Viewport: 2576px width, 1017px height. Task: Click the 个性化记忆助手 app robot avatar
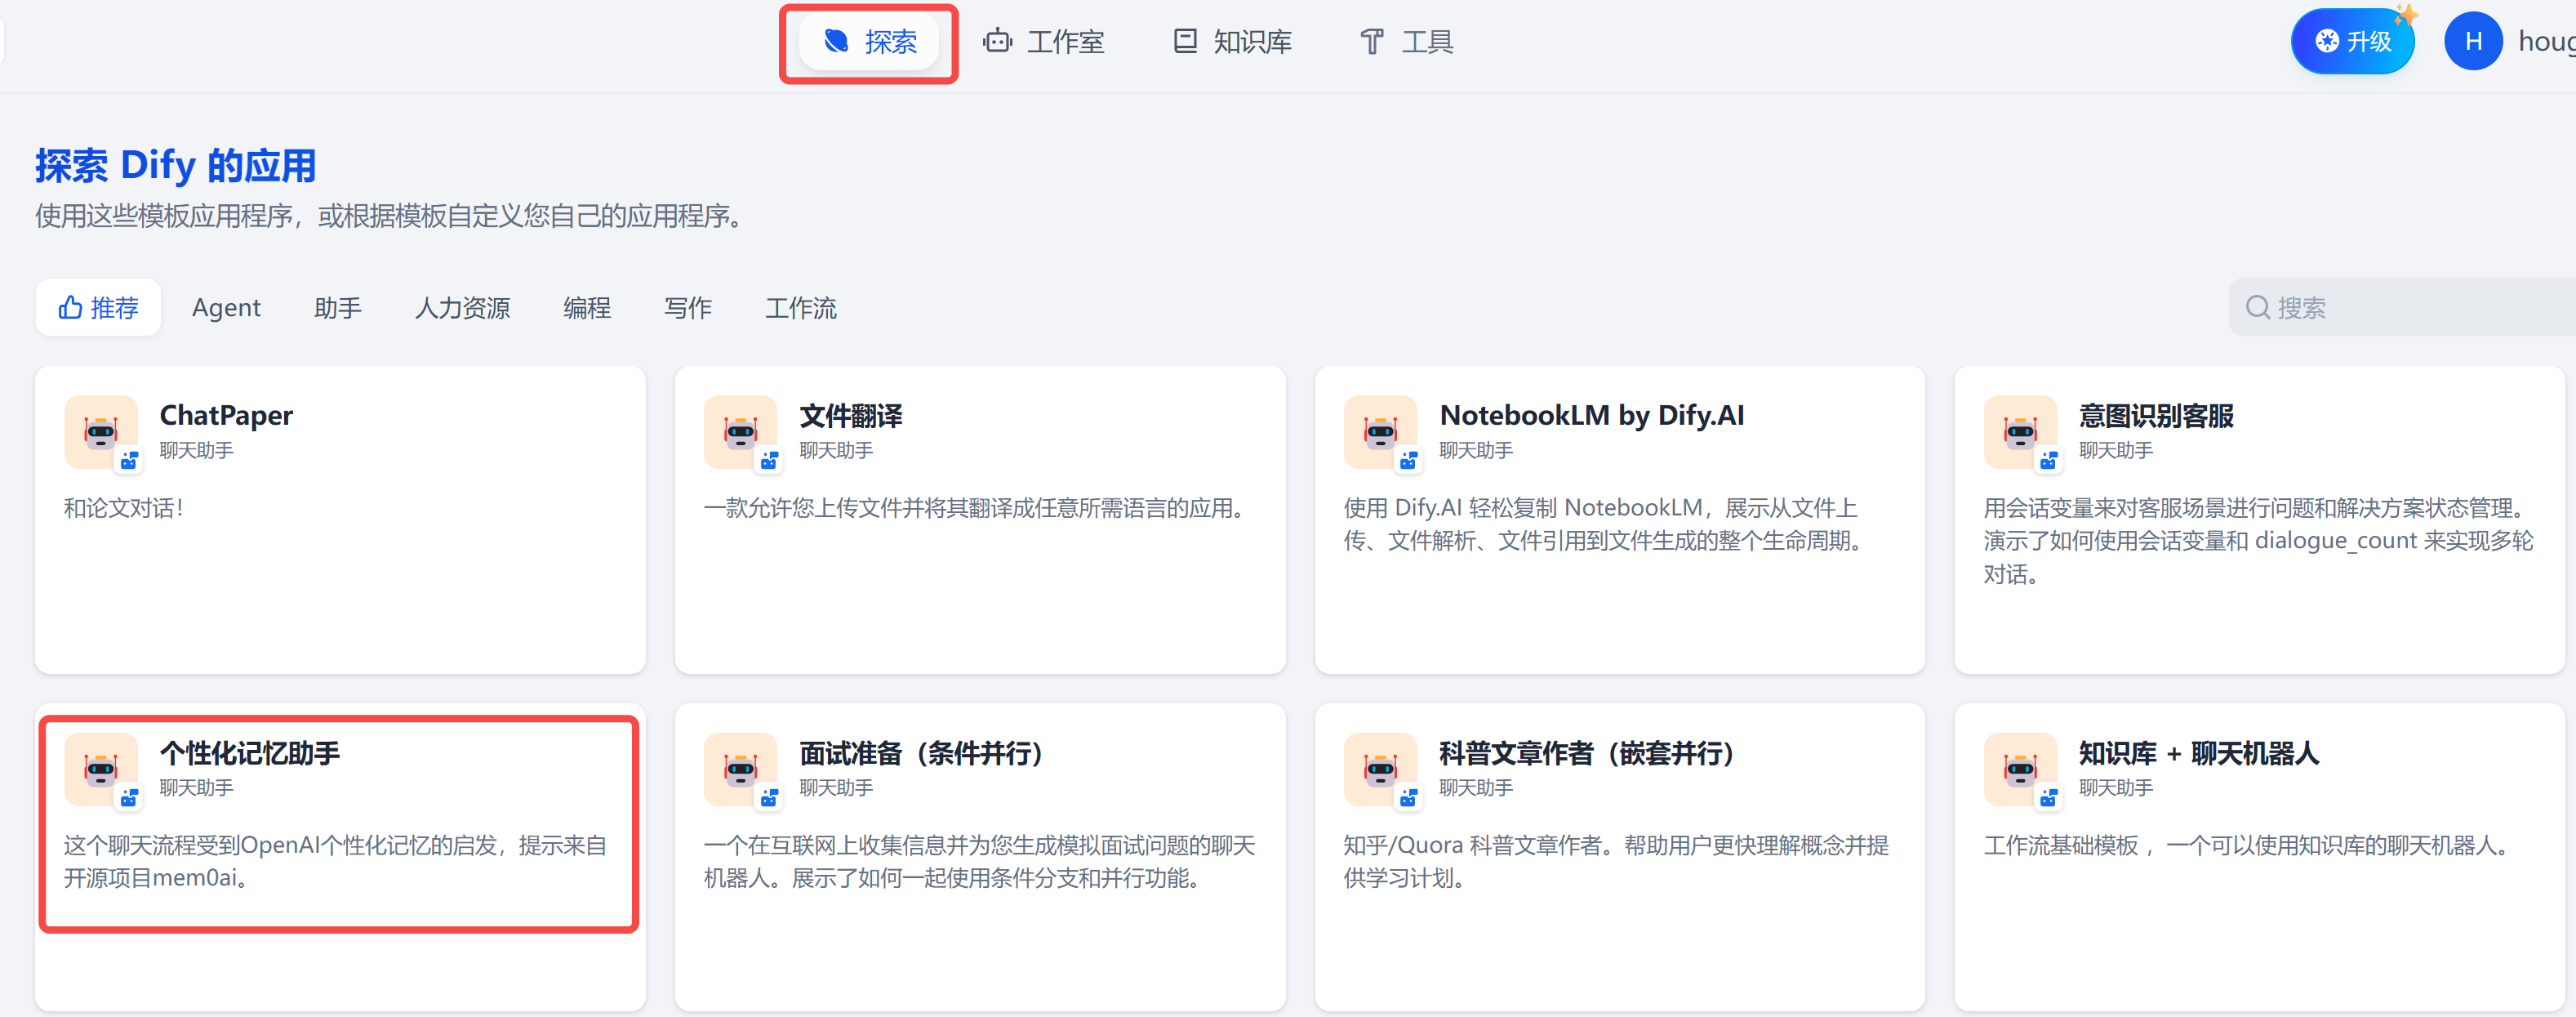click(100, 769)
